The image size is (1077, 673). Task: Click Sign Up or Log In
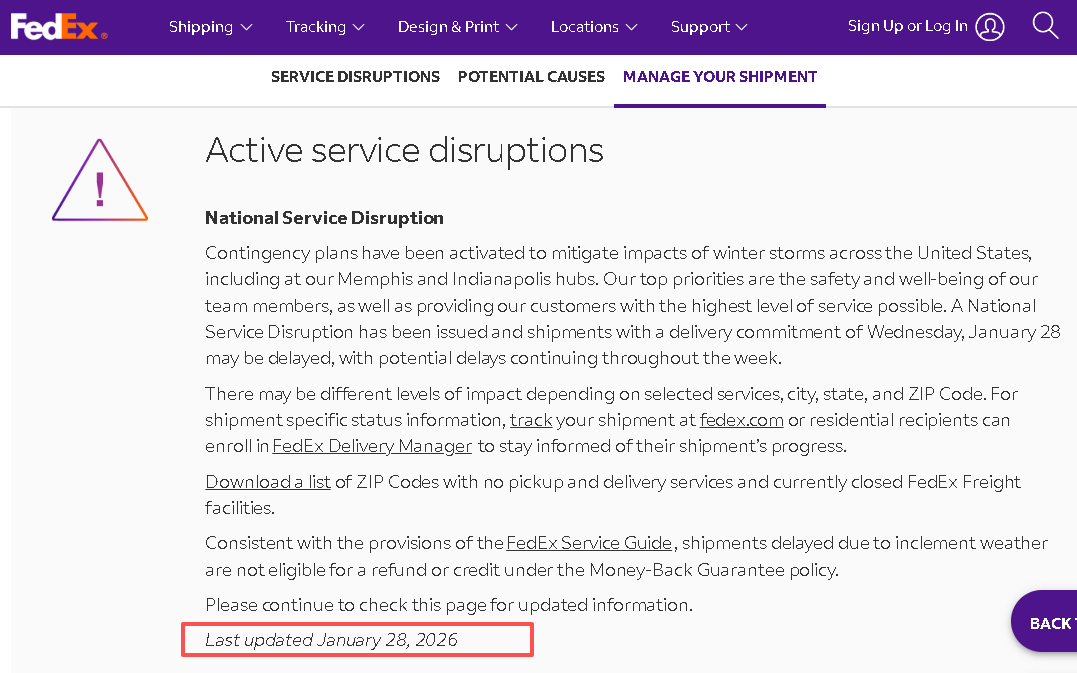coord(907,26)
